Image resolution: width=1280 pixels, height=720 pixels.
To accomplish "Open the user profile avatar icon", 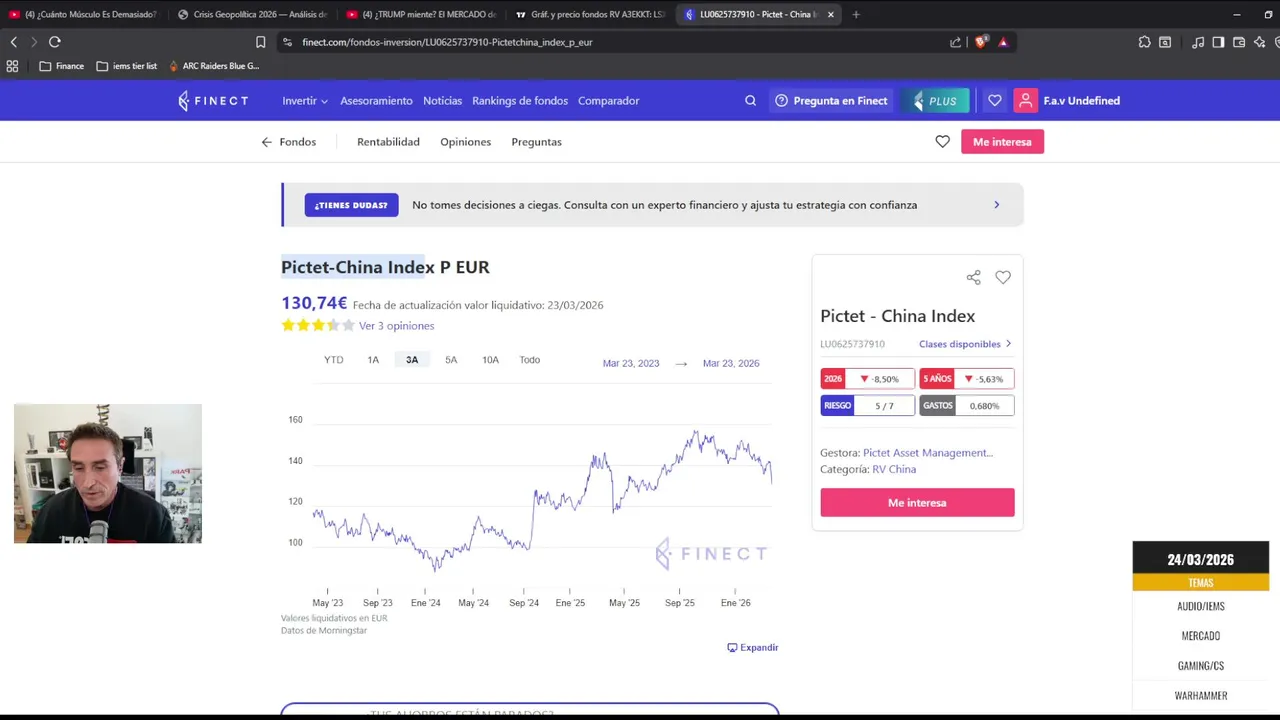I will [x=1025, y=101].
